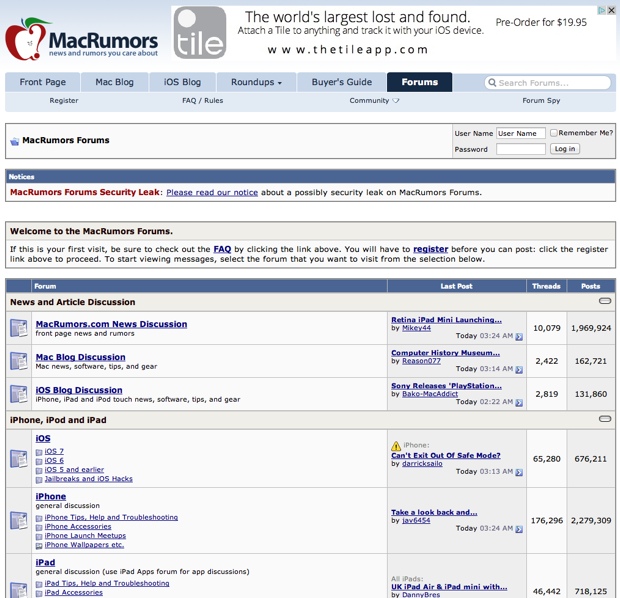Open AdChoices triangle icon in ad
This screenshot has width=620, height=598.
[x=602, y=11]
